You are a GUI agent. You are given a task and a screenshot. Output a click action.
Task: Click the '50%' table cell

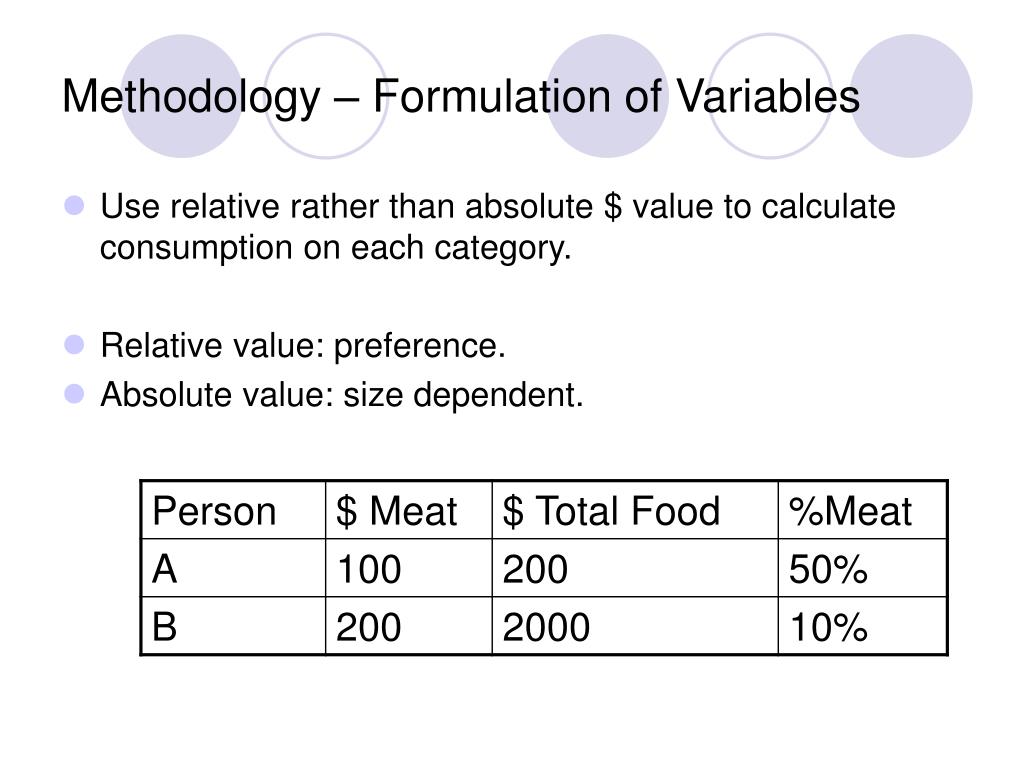pos(862,568)
